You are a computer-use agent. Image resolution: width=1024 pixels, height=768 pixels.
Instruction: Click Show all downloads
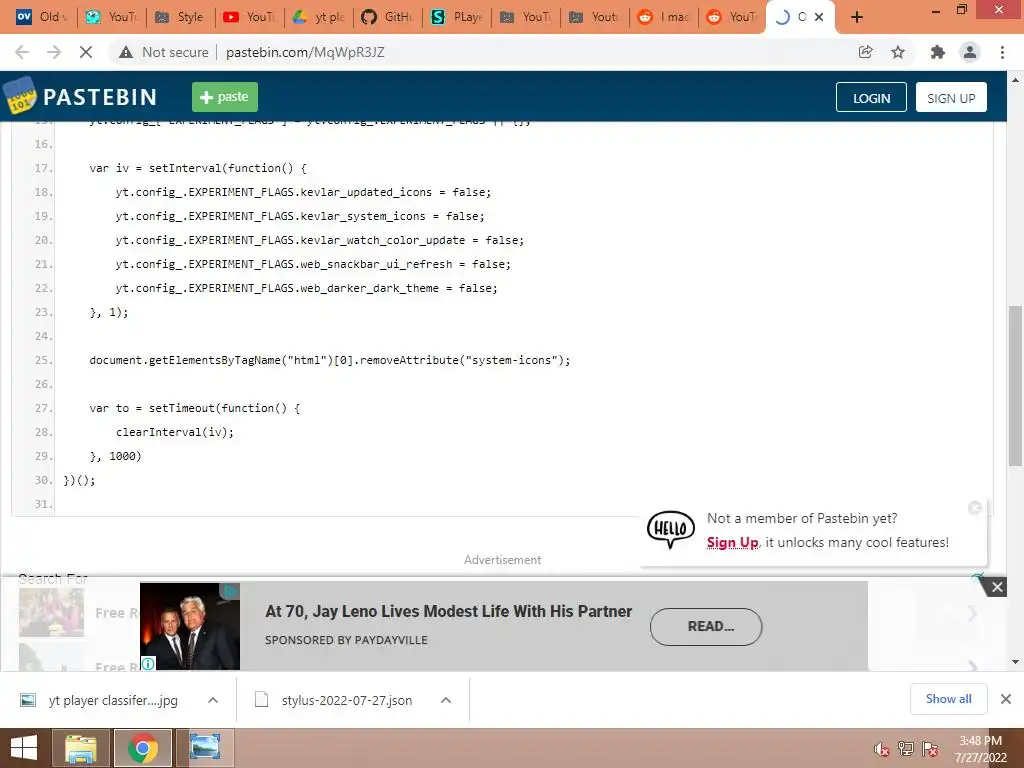click(948, 699)
